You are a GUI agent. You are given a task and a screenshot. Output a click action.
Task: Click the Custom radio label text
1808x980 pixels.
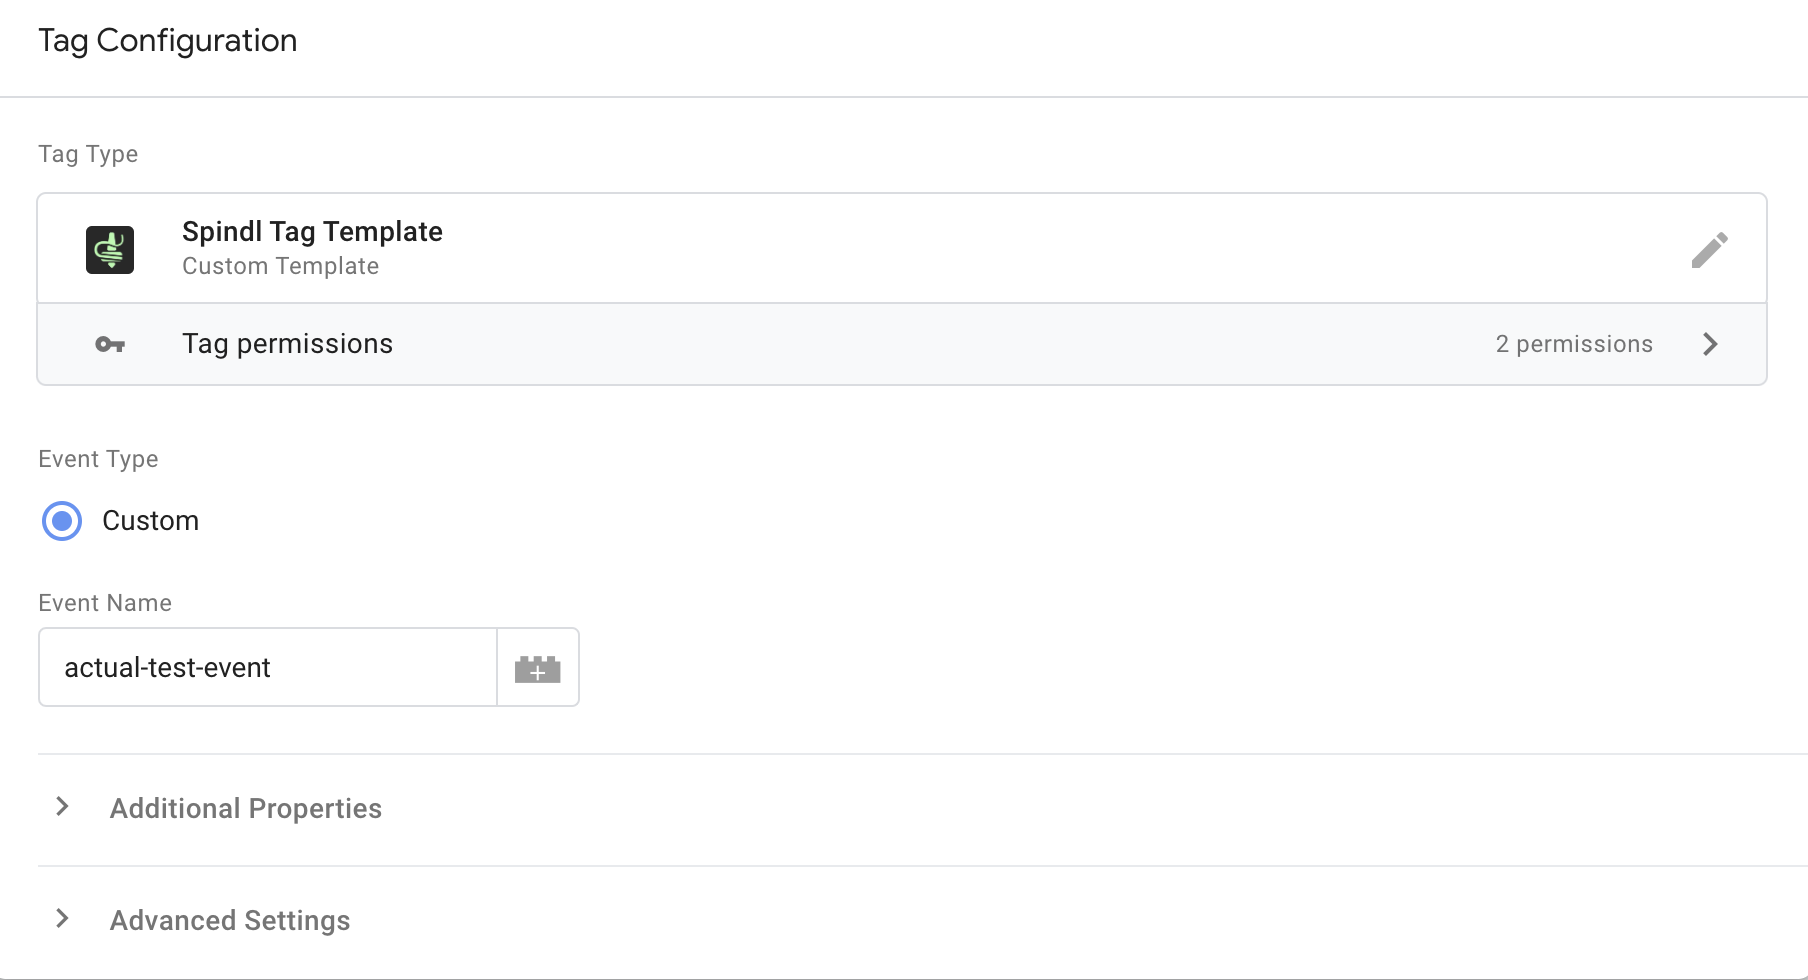(x=150, y=521)
